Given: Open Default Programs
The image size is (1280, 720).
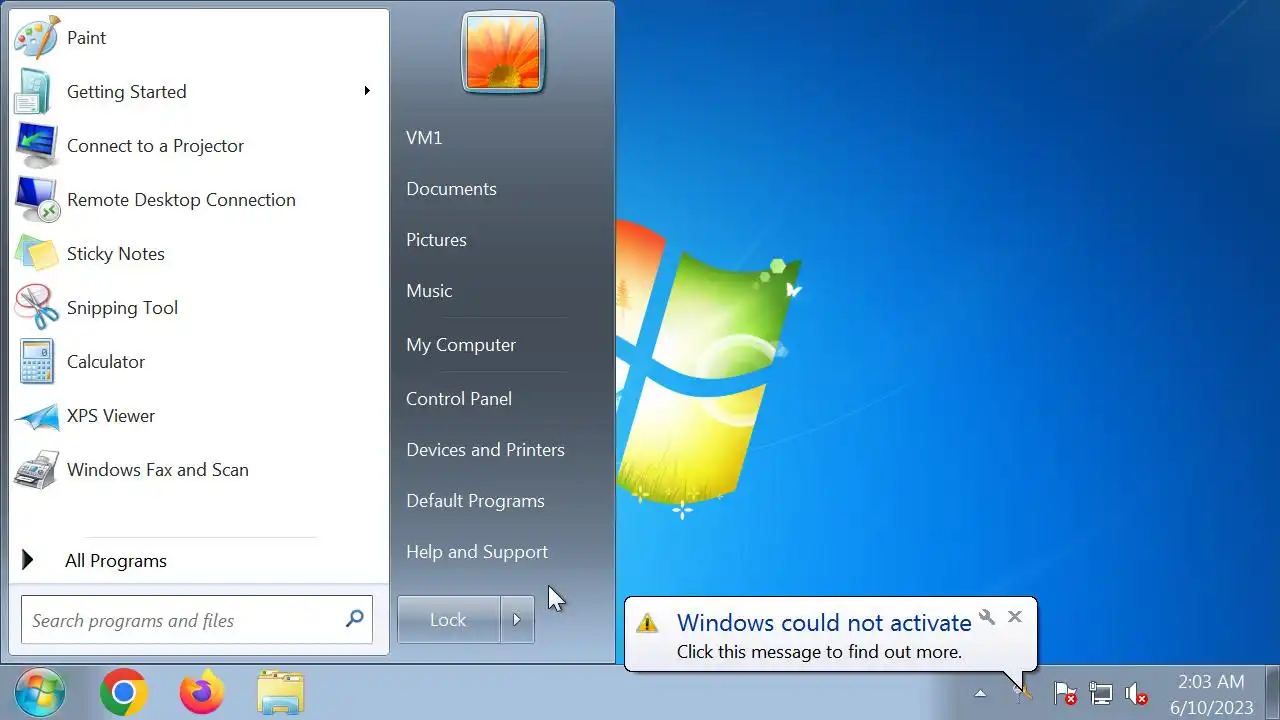Looking at the screenshot, I should (475, 501).
